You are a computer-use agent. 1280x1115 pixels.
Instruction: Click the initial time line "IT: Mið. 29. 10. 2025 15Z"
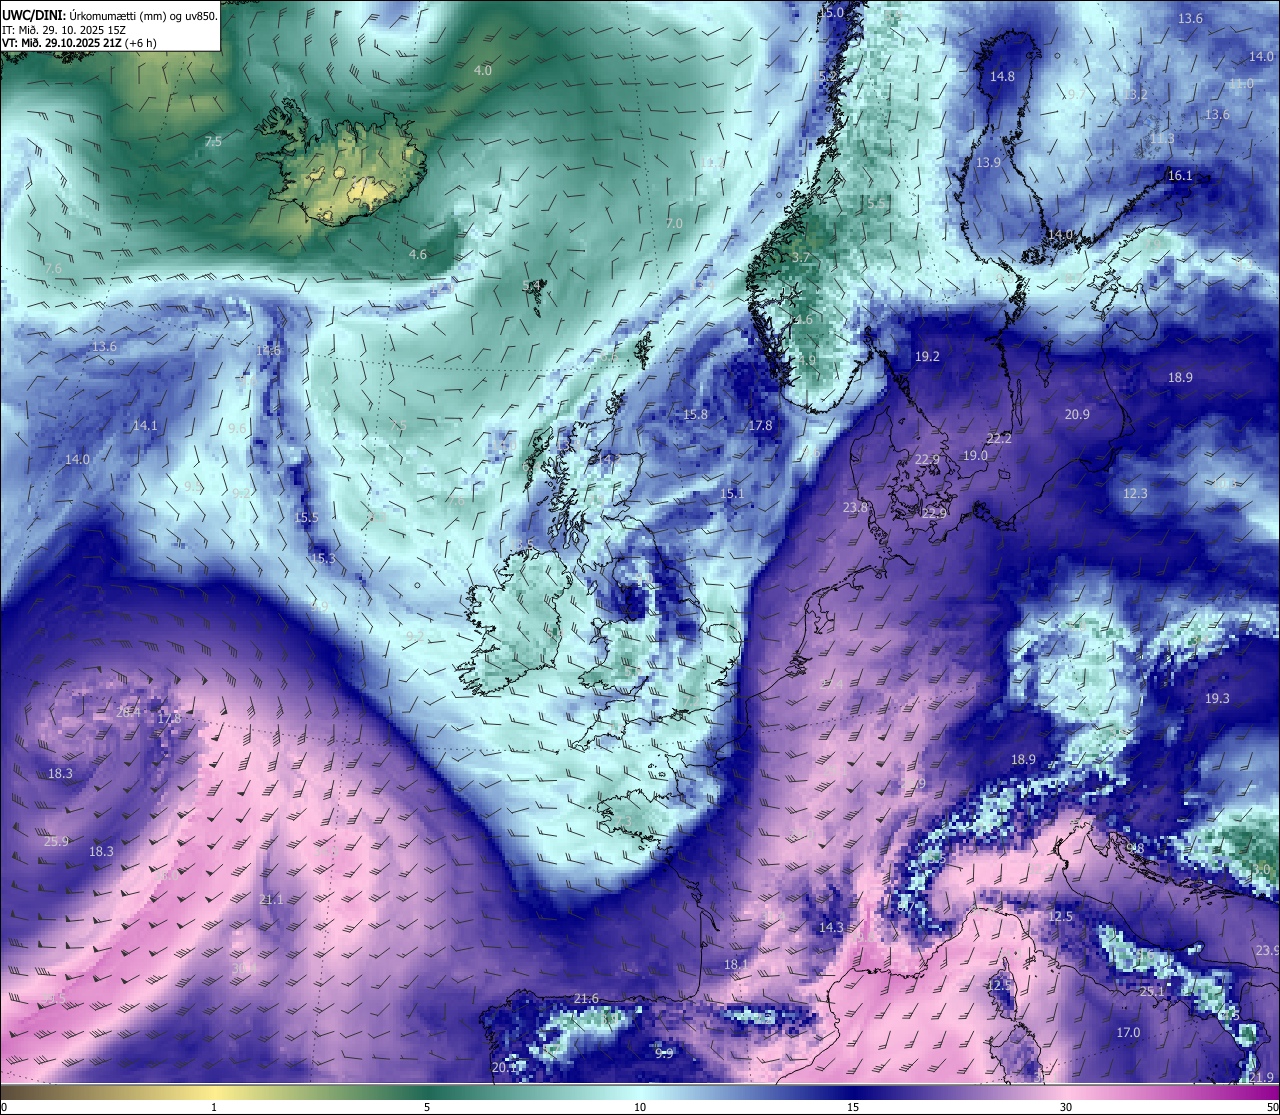64,29
